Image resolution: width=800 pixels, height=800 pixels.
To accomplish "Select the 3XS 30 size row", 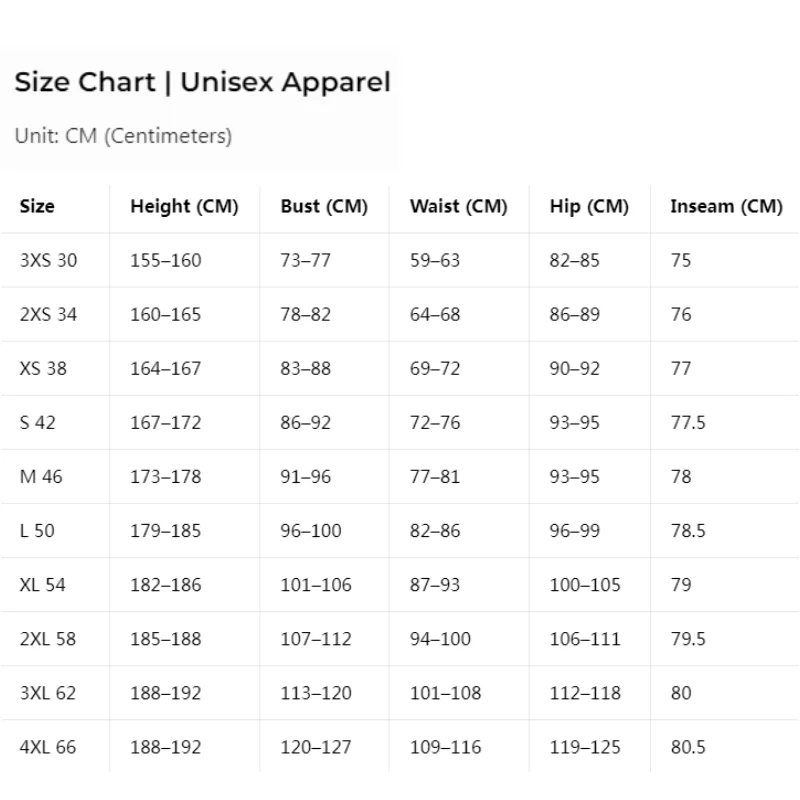I will click(400, 260).
